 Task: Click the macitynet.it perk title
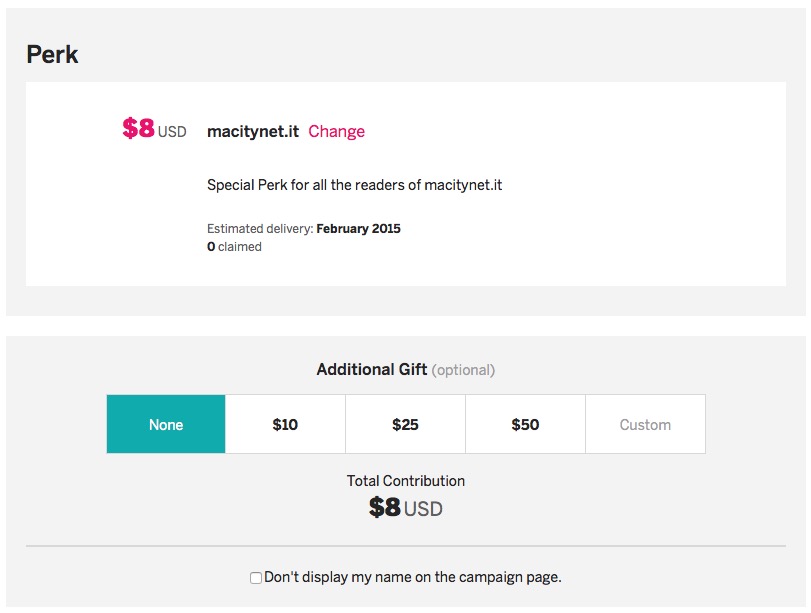pyautogui.click(x=252, y=131)
